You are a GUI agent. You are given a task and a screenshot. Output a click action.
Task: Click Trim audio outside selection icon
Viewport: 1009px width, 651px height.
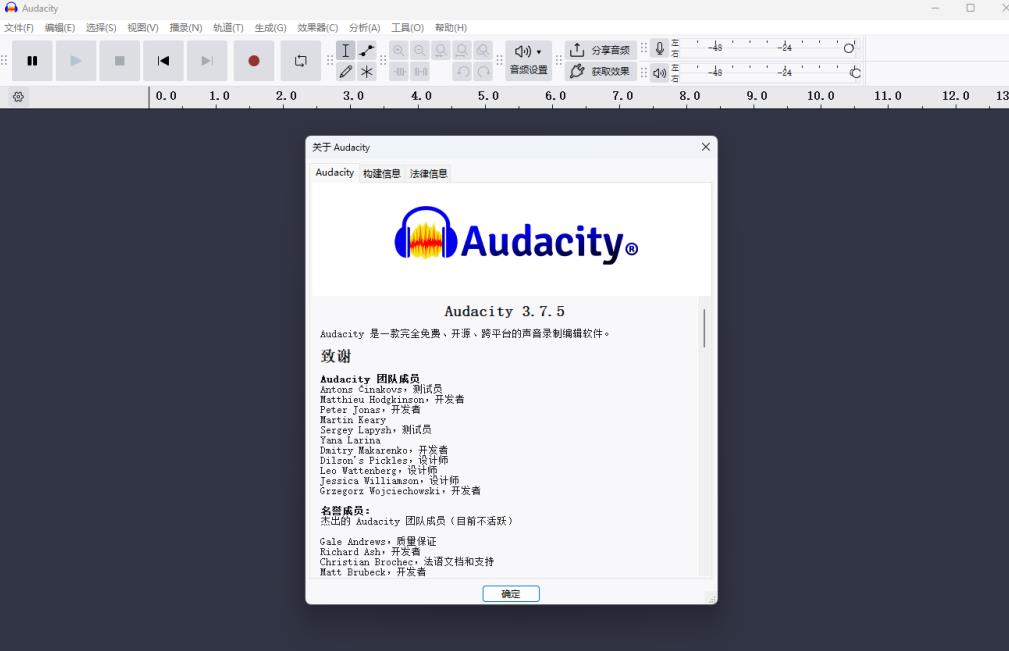(x=399, y=71)
